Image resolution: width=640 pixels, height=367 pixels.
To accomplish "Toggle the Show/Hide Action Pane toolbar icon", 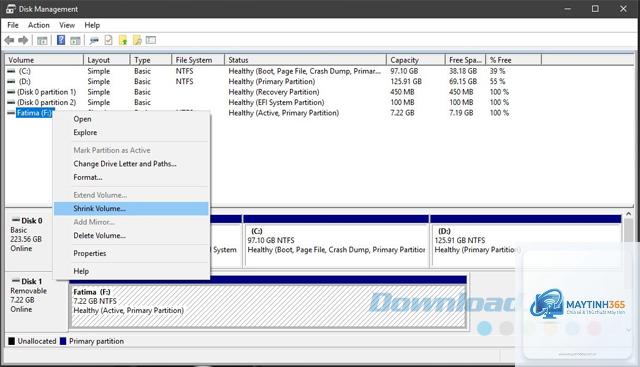I will tap(75, 40).
